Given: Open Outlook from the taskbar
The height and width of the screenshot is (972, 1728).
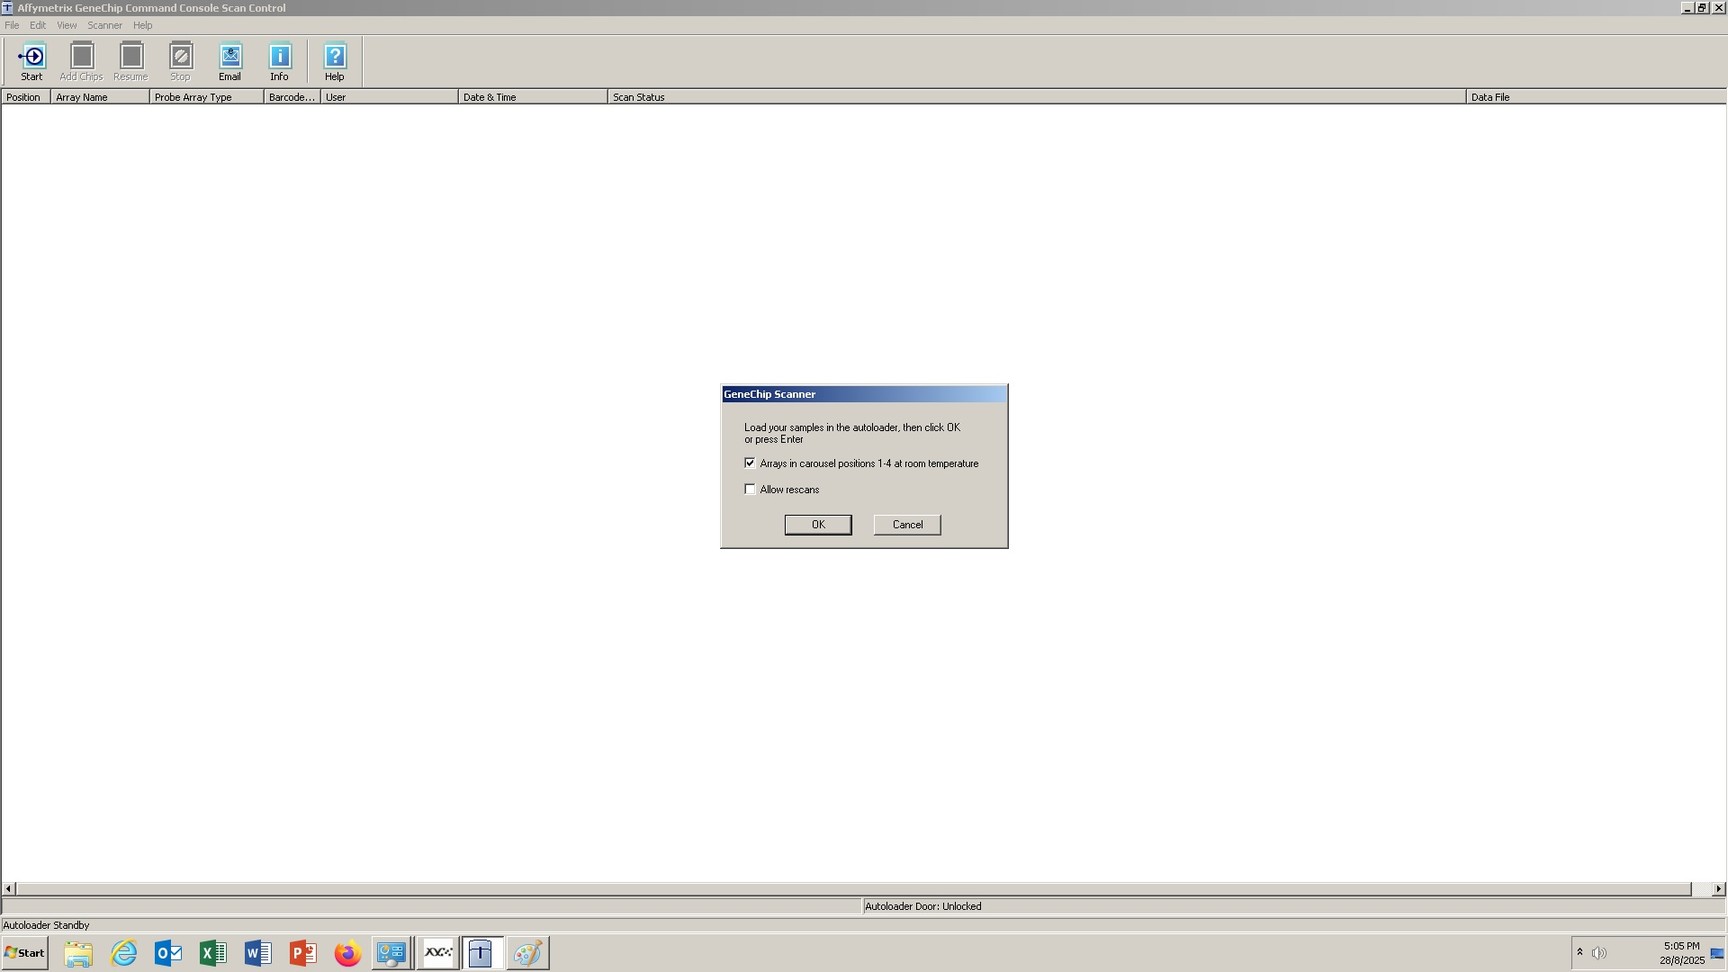Looking at the screenshot, I should point(168,953).
